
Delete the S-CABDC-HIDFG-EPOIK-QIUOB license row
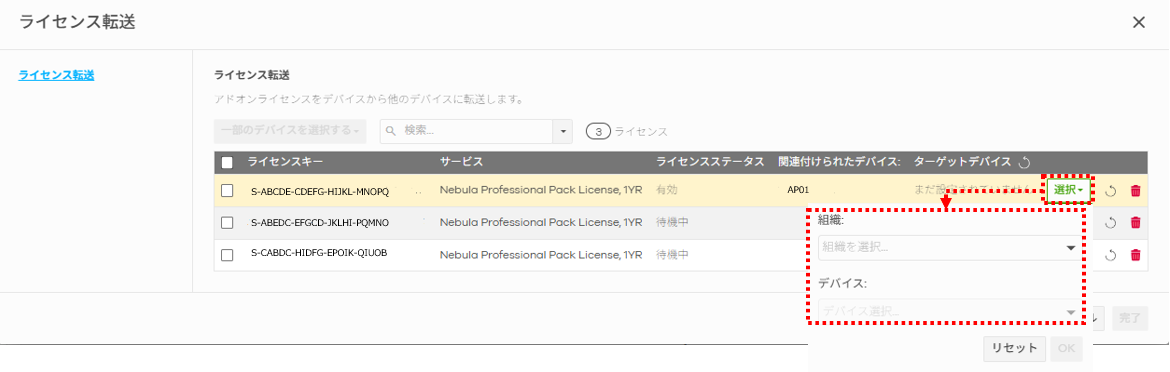(1136, 255)
